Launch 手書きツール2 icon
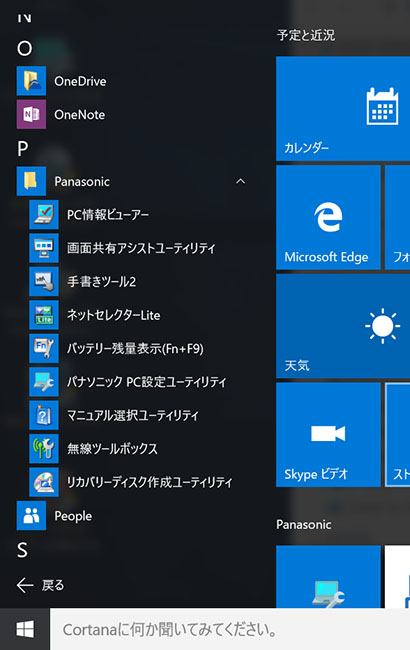 (44, 281)
